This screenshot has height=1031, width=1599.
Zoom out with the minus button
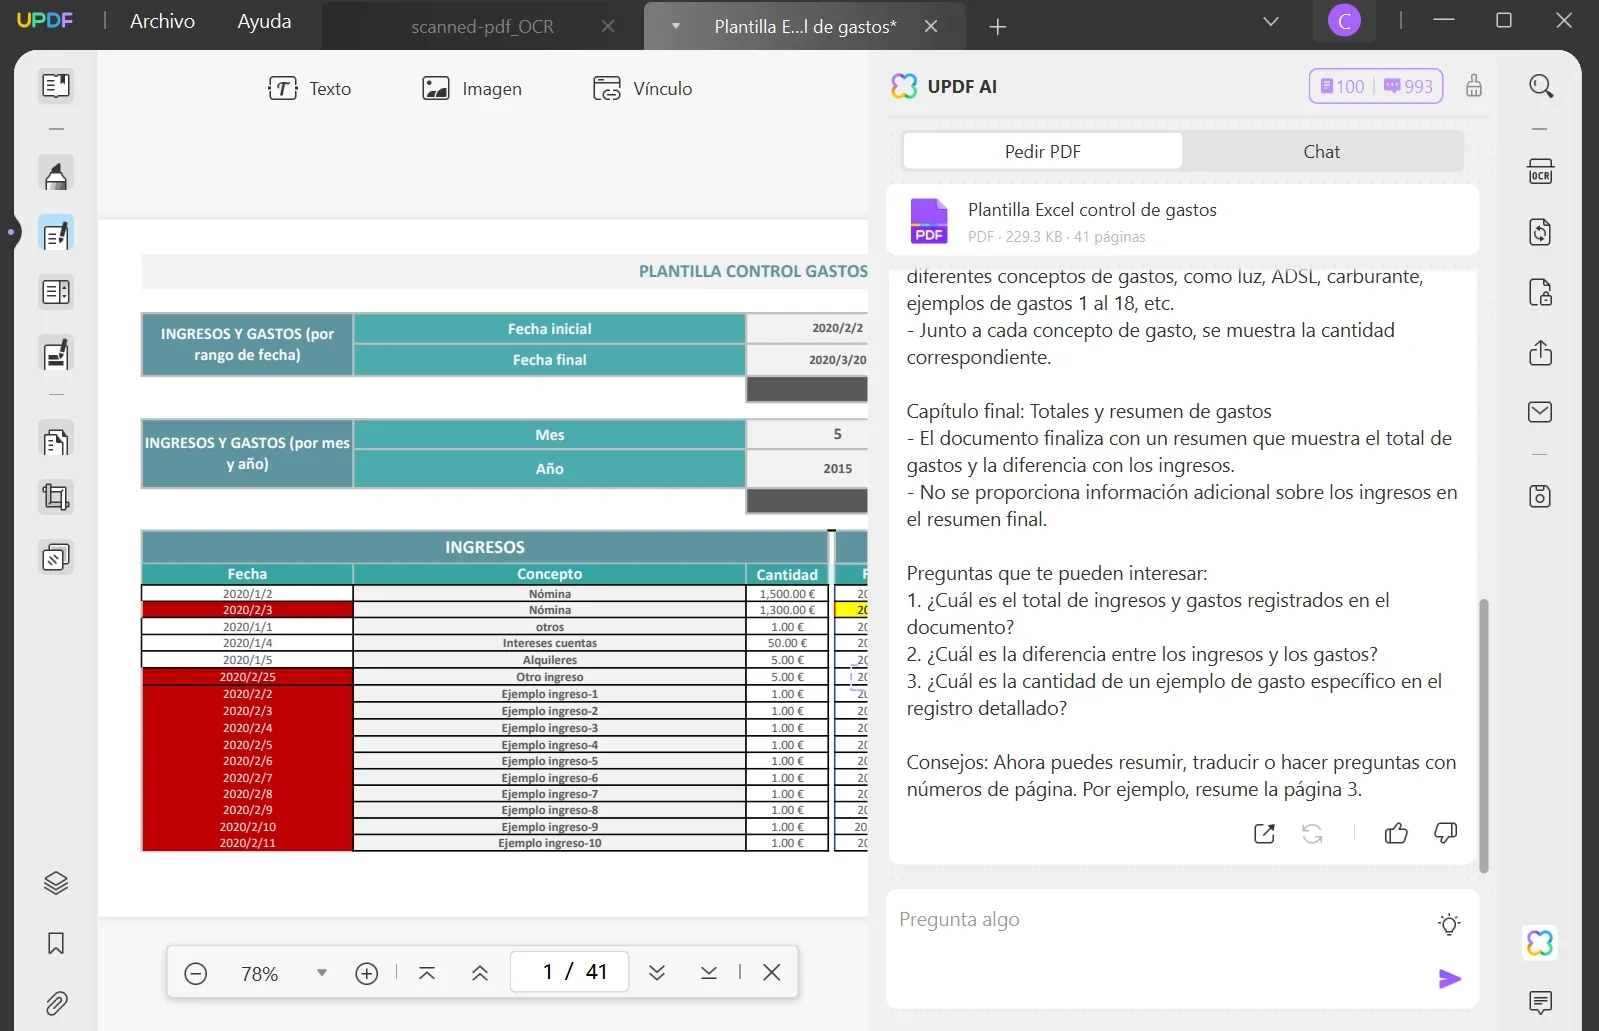(196, 973)
